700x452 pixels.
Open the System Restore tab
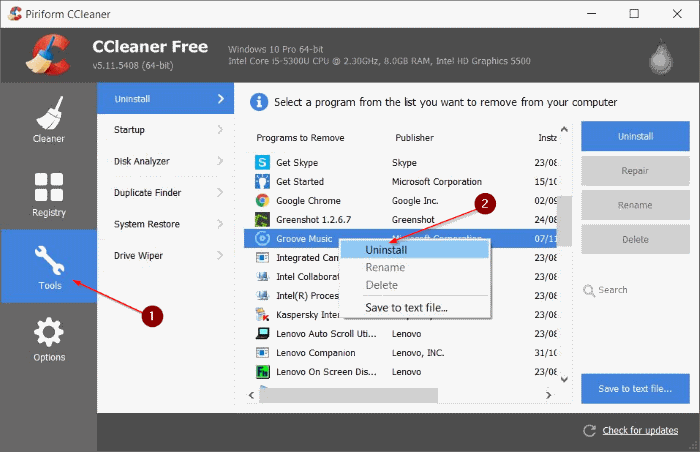pos(166,224)
